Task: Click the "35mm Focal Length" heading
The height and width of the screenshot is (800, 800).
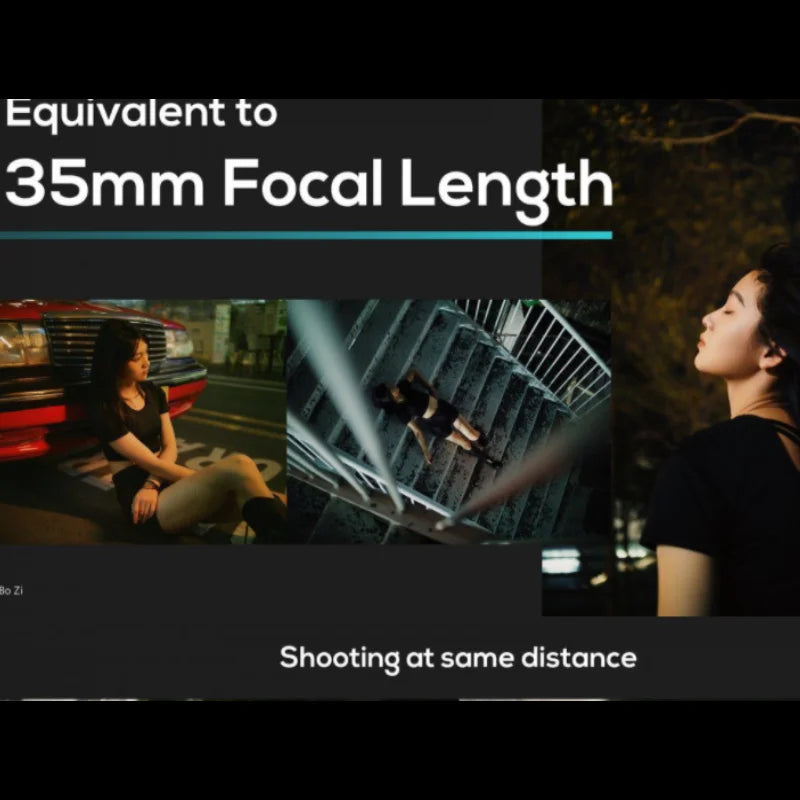Action: click(x=308, y=183)
